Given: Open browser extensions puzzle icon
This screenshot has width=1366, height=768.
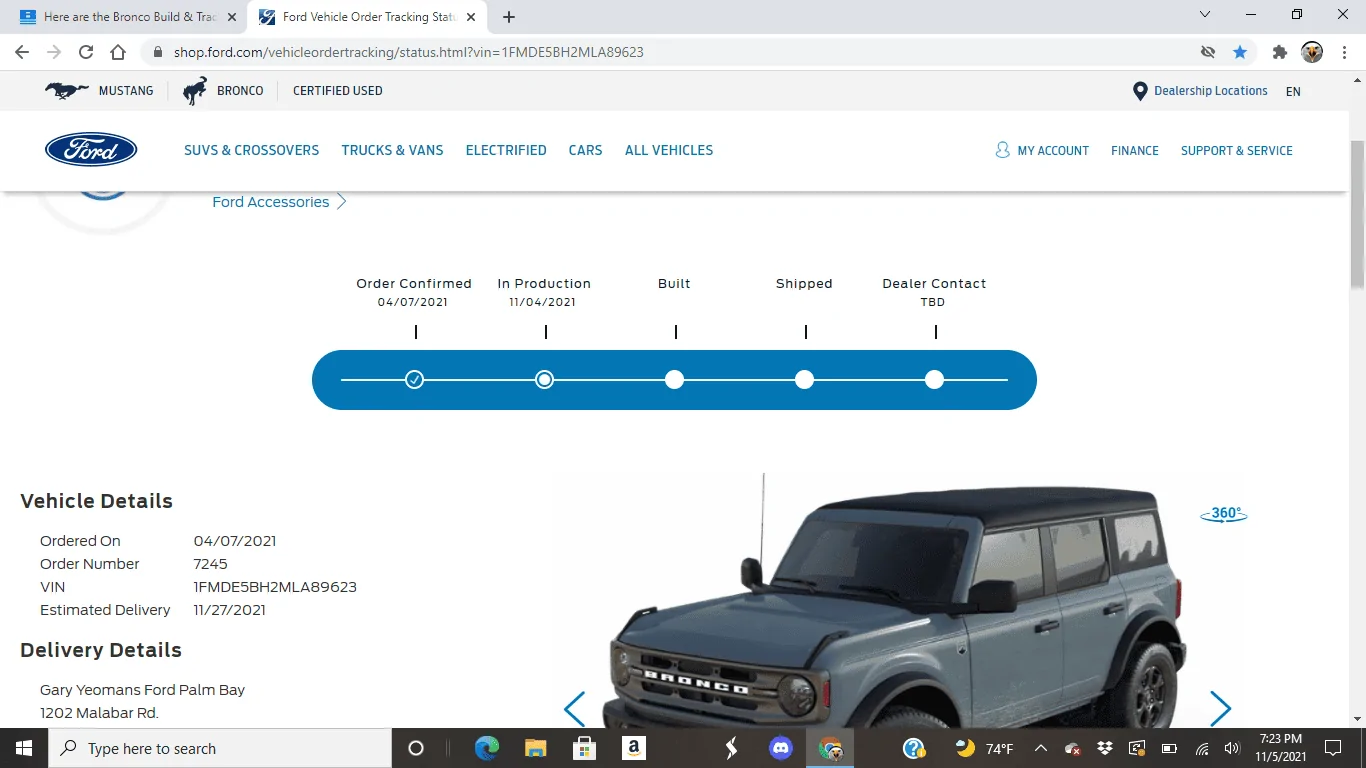Looking at the screenshot, I should coord(1279,52).
